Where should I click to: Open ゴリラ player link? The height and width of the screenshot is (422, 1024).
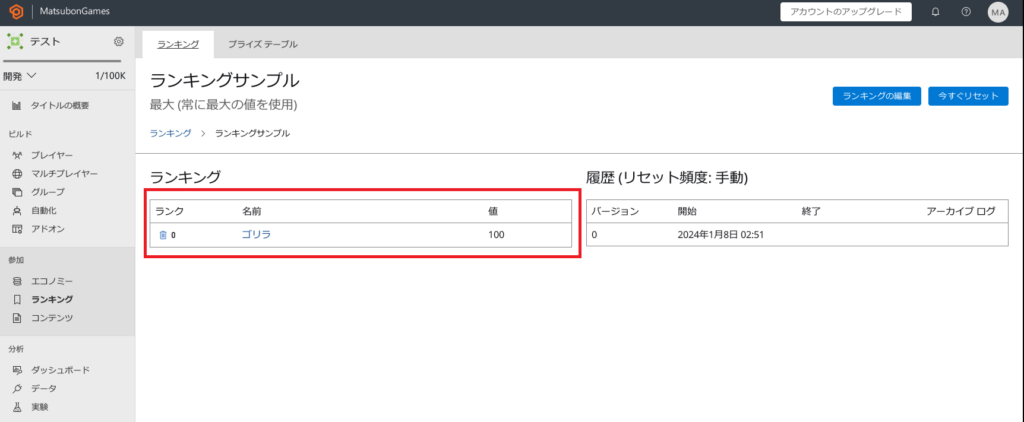coord(256,235)
